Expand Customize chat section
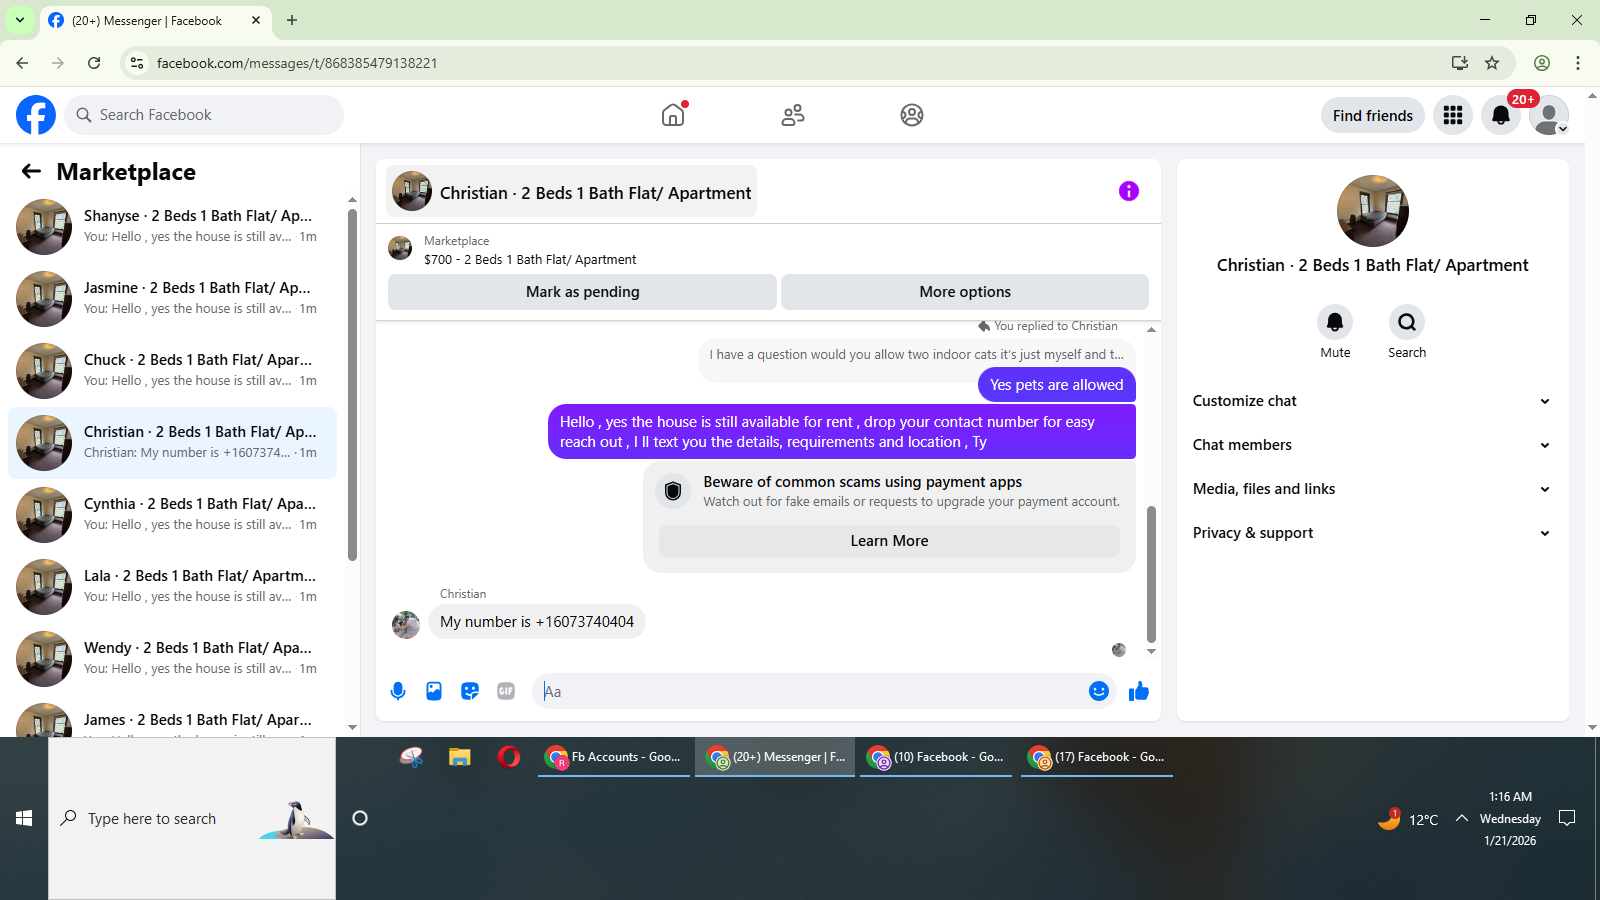The width and height of the screenshot is (1600, 900). tap(1372, 401)
